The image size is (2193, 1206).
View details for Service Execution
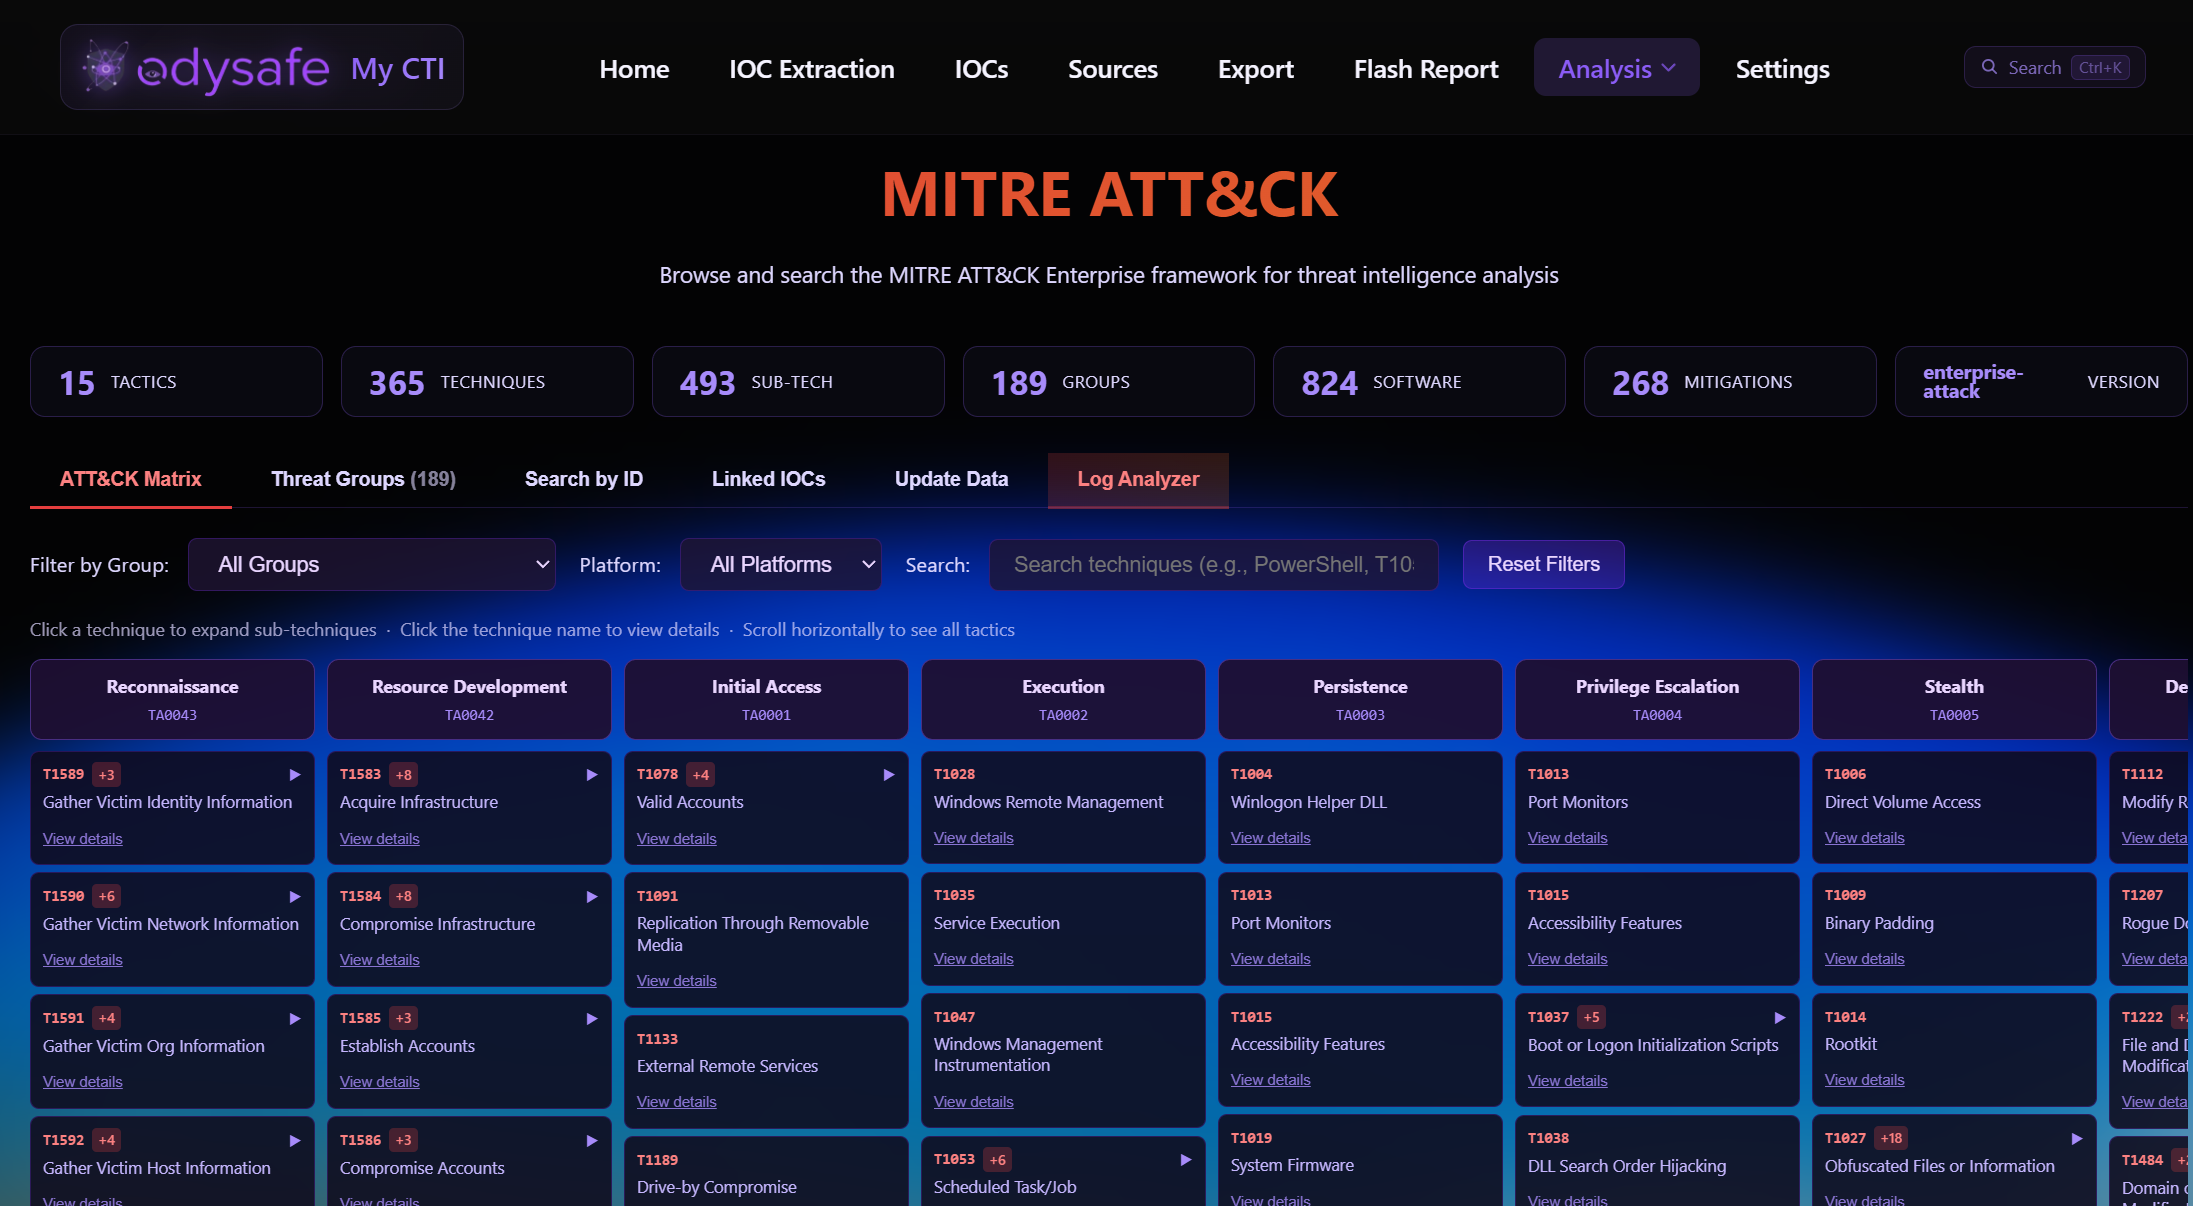click(973, 958)
